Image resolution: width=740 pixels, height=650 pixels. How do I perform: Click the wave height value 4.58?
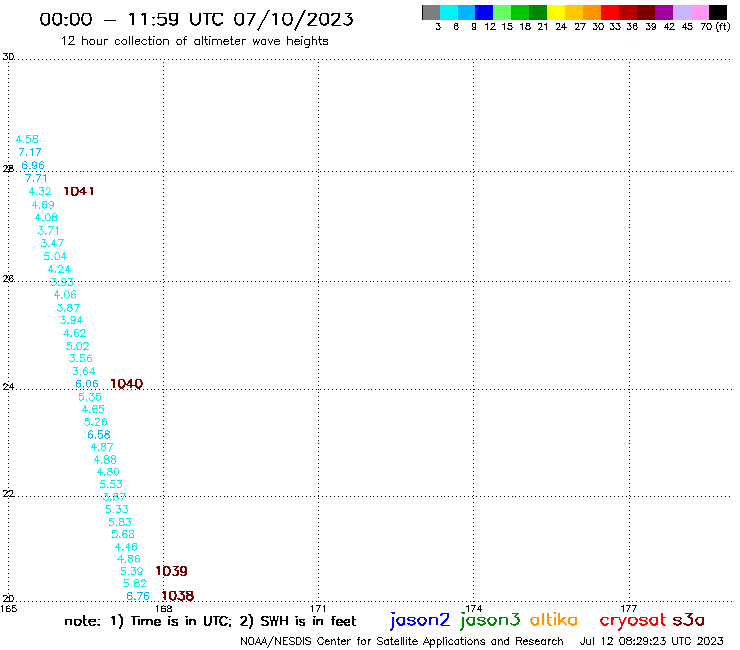pyautogui.click(x=27, y=139)
